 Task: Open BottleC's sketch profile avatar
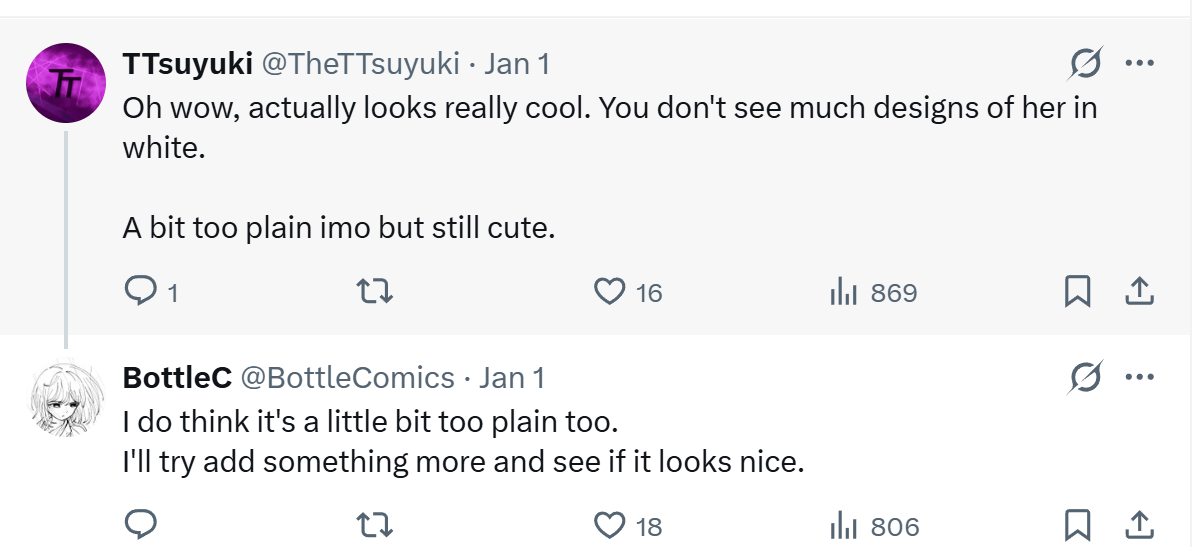[x=65, y=399]
